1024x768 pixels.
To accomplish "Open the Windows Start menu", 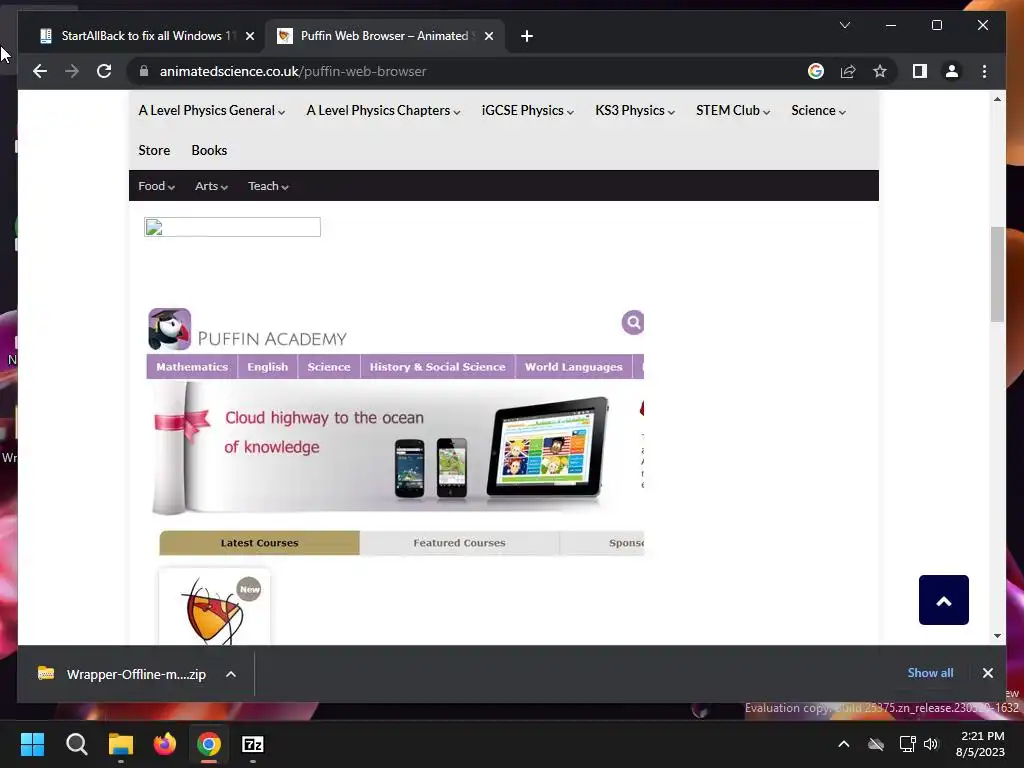I will coord(32,744).
